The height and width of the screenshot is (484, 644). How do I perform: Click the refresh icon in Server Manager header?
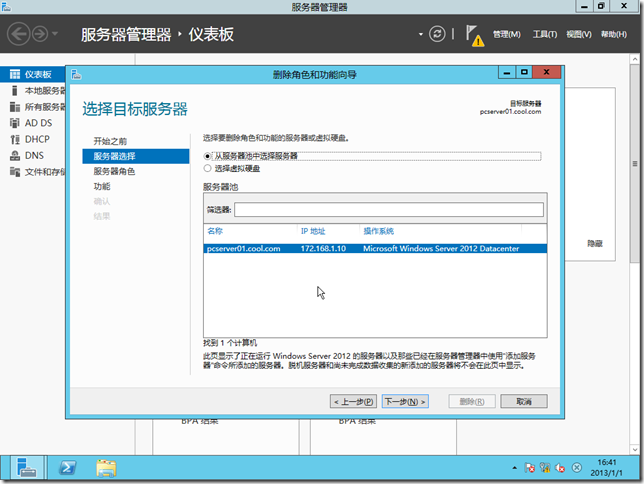[437, 34]
